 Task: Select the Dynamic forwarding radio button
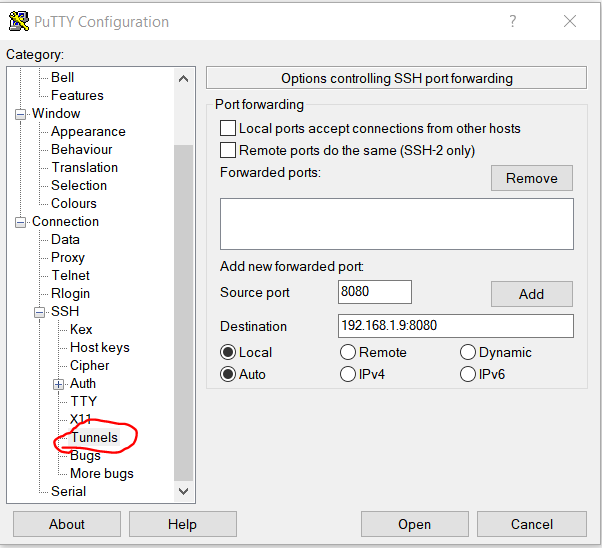pos(468,352)
